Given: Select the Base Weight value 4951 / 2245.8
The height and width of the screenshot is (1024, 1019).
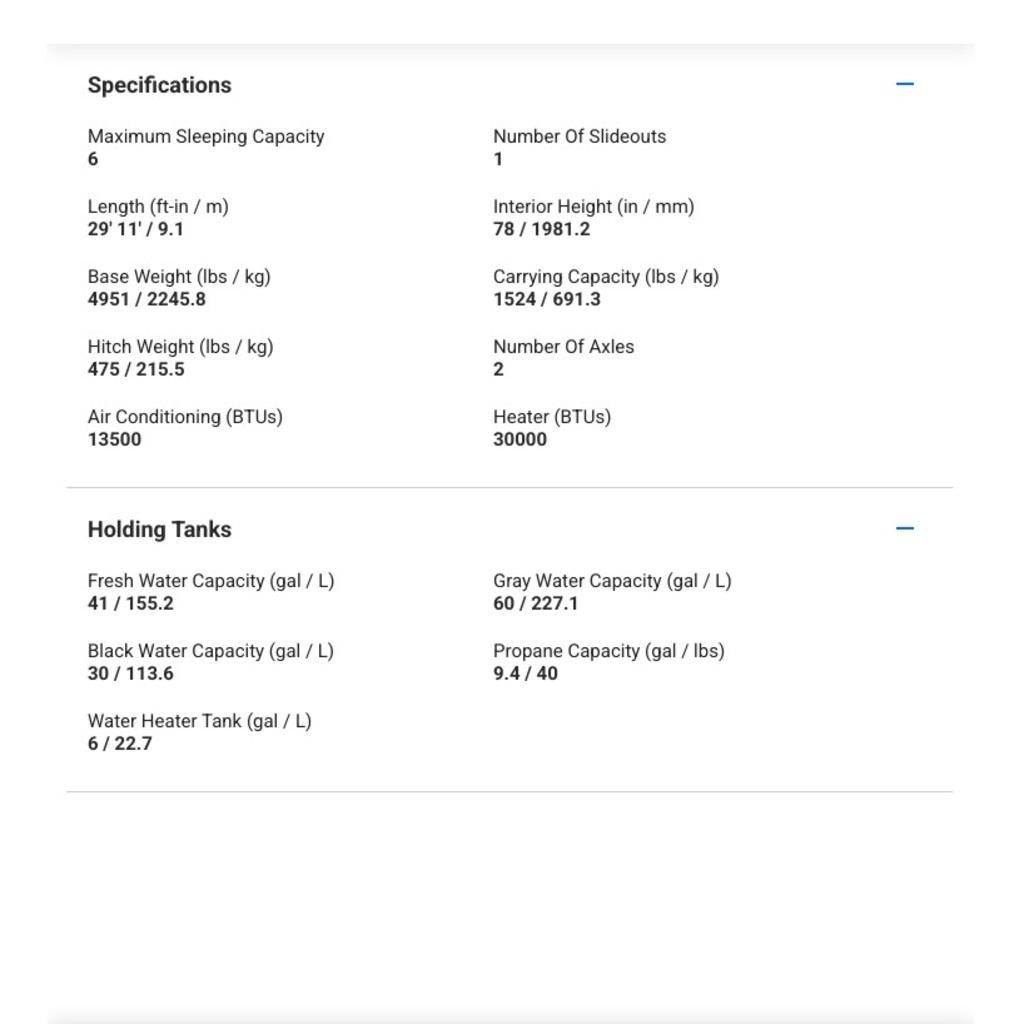Looking at the screenshot, I should pos(147,299).
